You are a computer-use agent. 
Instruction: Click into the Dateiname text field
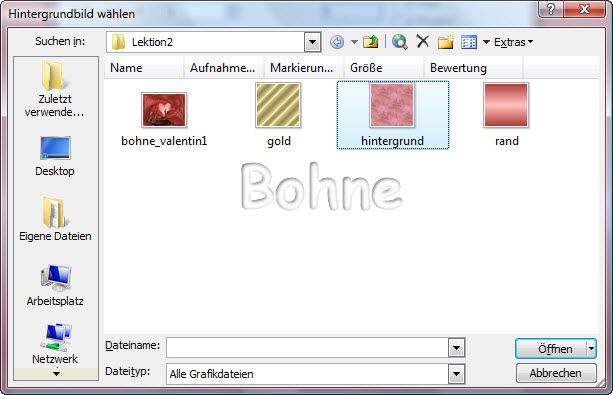click(308, 347)
